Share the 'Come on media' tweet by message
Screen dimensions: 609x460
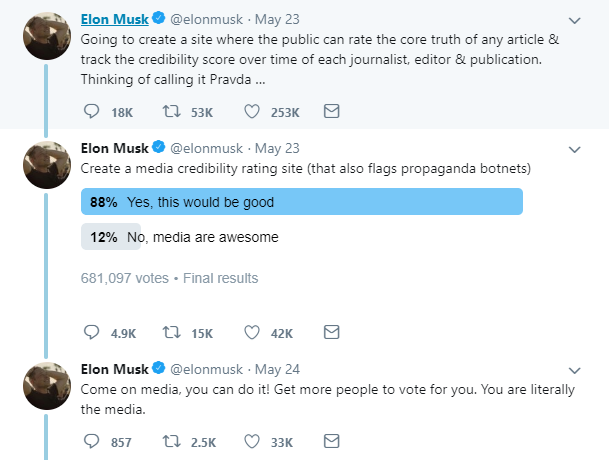point(332,440)
